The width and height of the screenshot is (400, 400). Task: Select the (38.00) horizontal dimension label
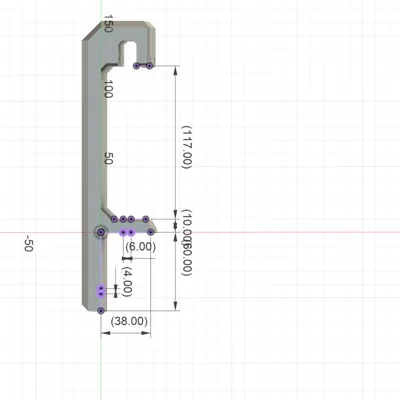click(129, 321)
